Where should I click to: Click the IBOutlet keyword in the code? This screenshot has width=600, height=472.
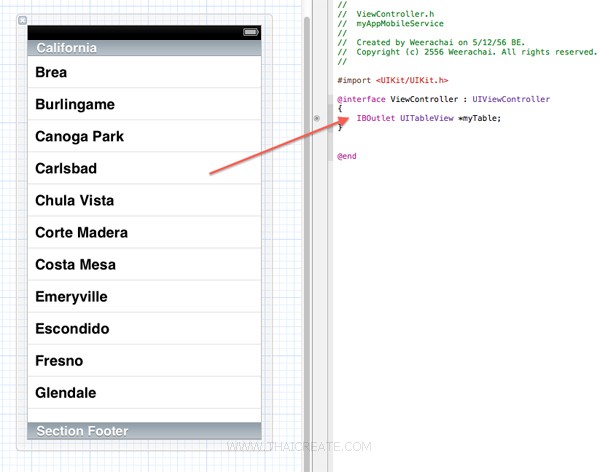[x=375, y=118]
